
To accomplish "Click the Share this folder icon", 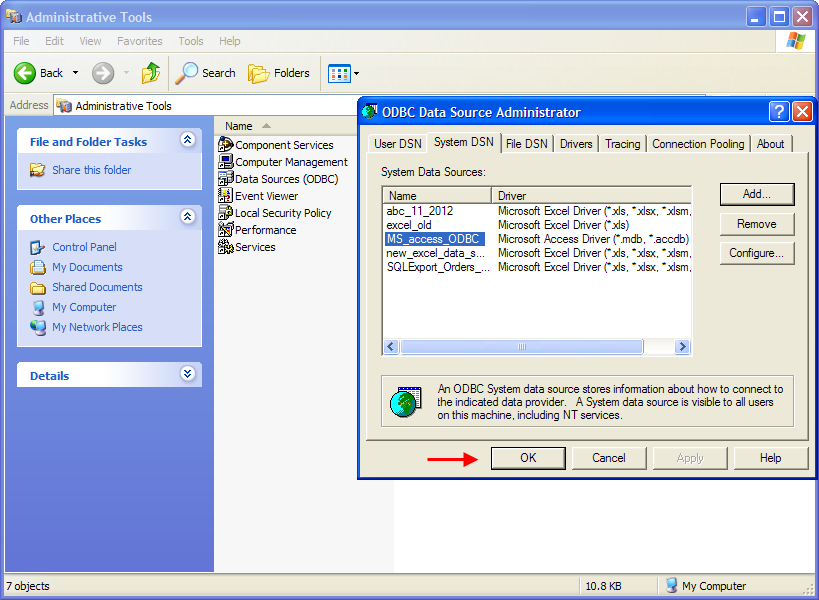I will click(x=37, y=170).
